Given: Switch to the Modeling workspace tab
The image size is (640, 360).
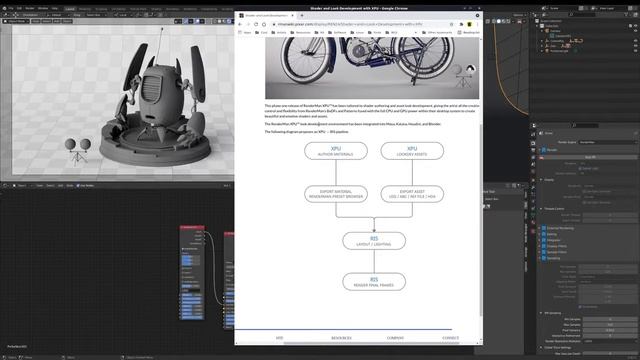Looking at the screenshot, I should click(85, 9).
